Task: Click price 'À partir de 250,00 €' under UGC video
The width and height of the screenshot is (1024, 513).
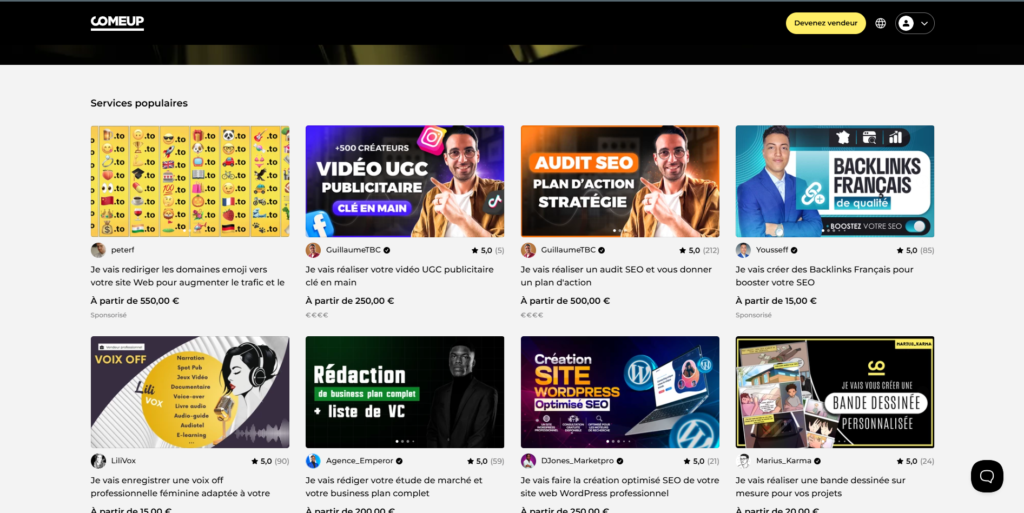Action: point(349,301)
